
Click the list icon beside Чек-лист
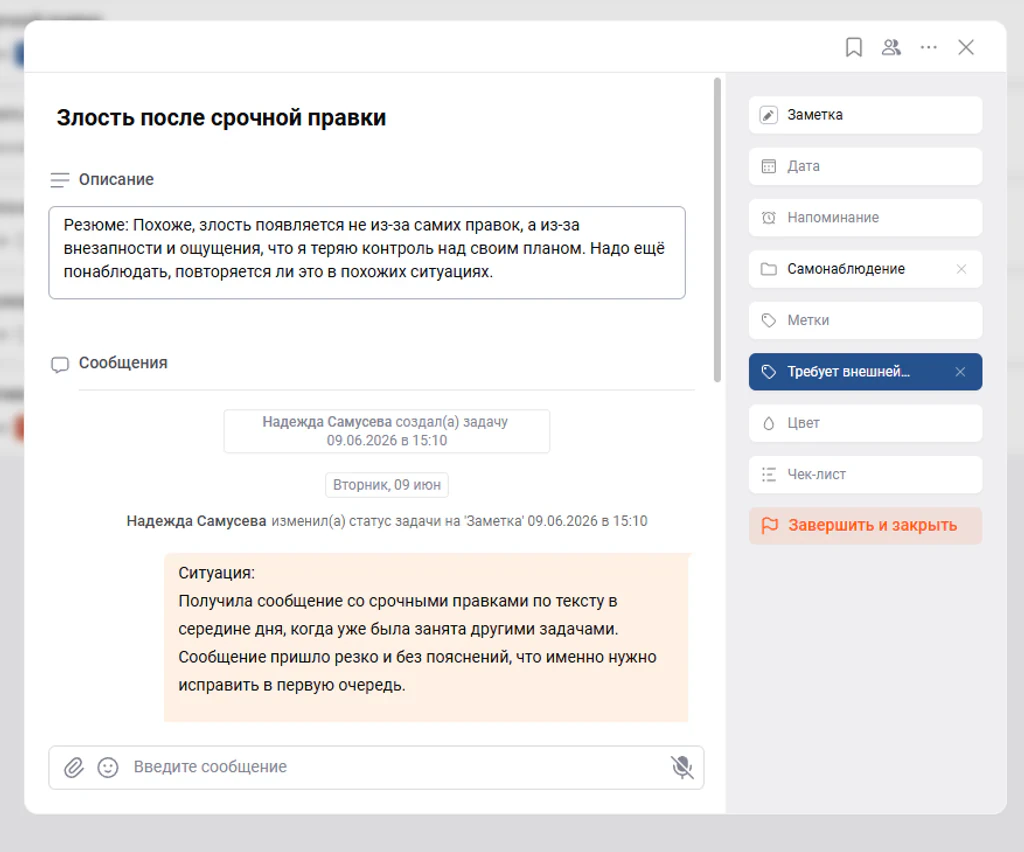point(769,475)
